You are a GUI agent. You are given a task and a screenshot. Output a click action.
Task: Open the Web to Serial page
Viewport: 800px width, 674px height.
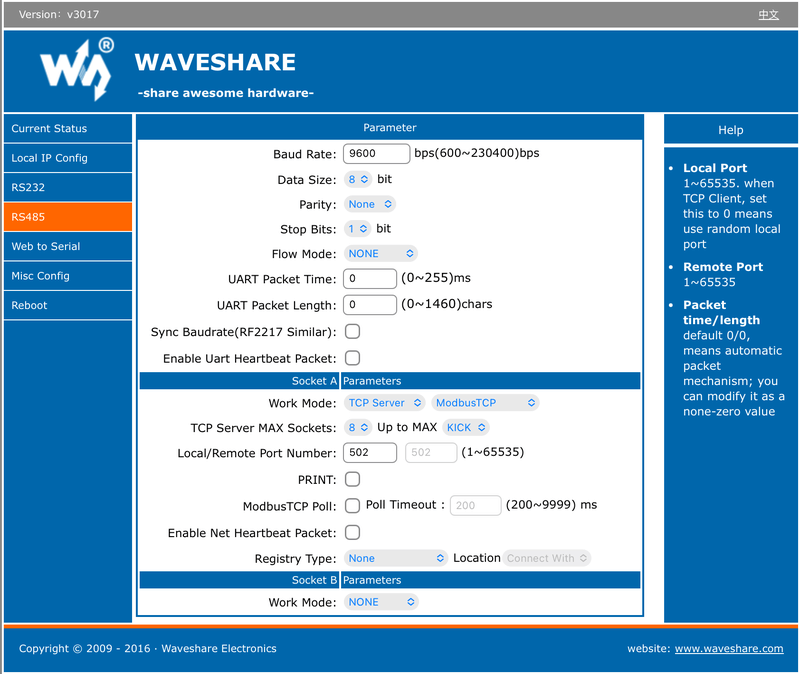[x=68, y=246]
